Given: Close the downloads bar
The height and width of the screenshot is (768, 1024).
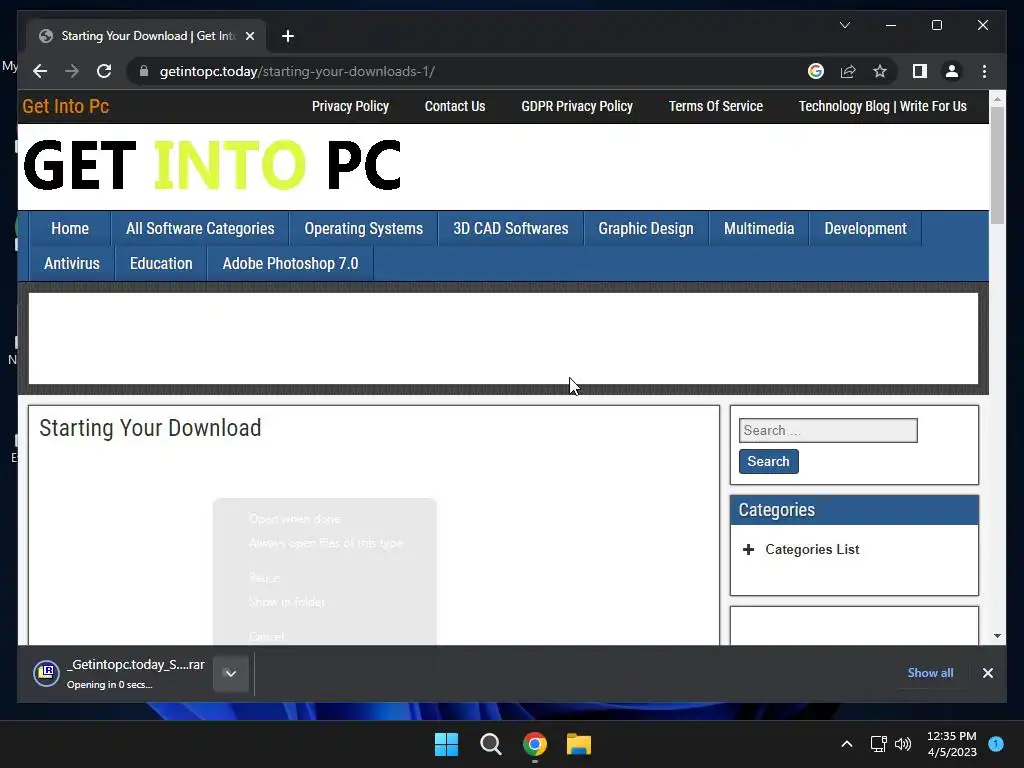Looking at the screenshot, I should [x=987, y=673].
